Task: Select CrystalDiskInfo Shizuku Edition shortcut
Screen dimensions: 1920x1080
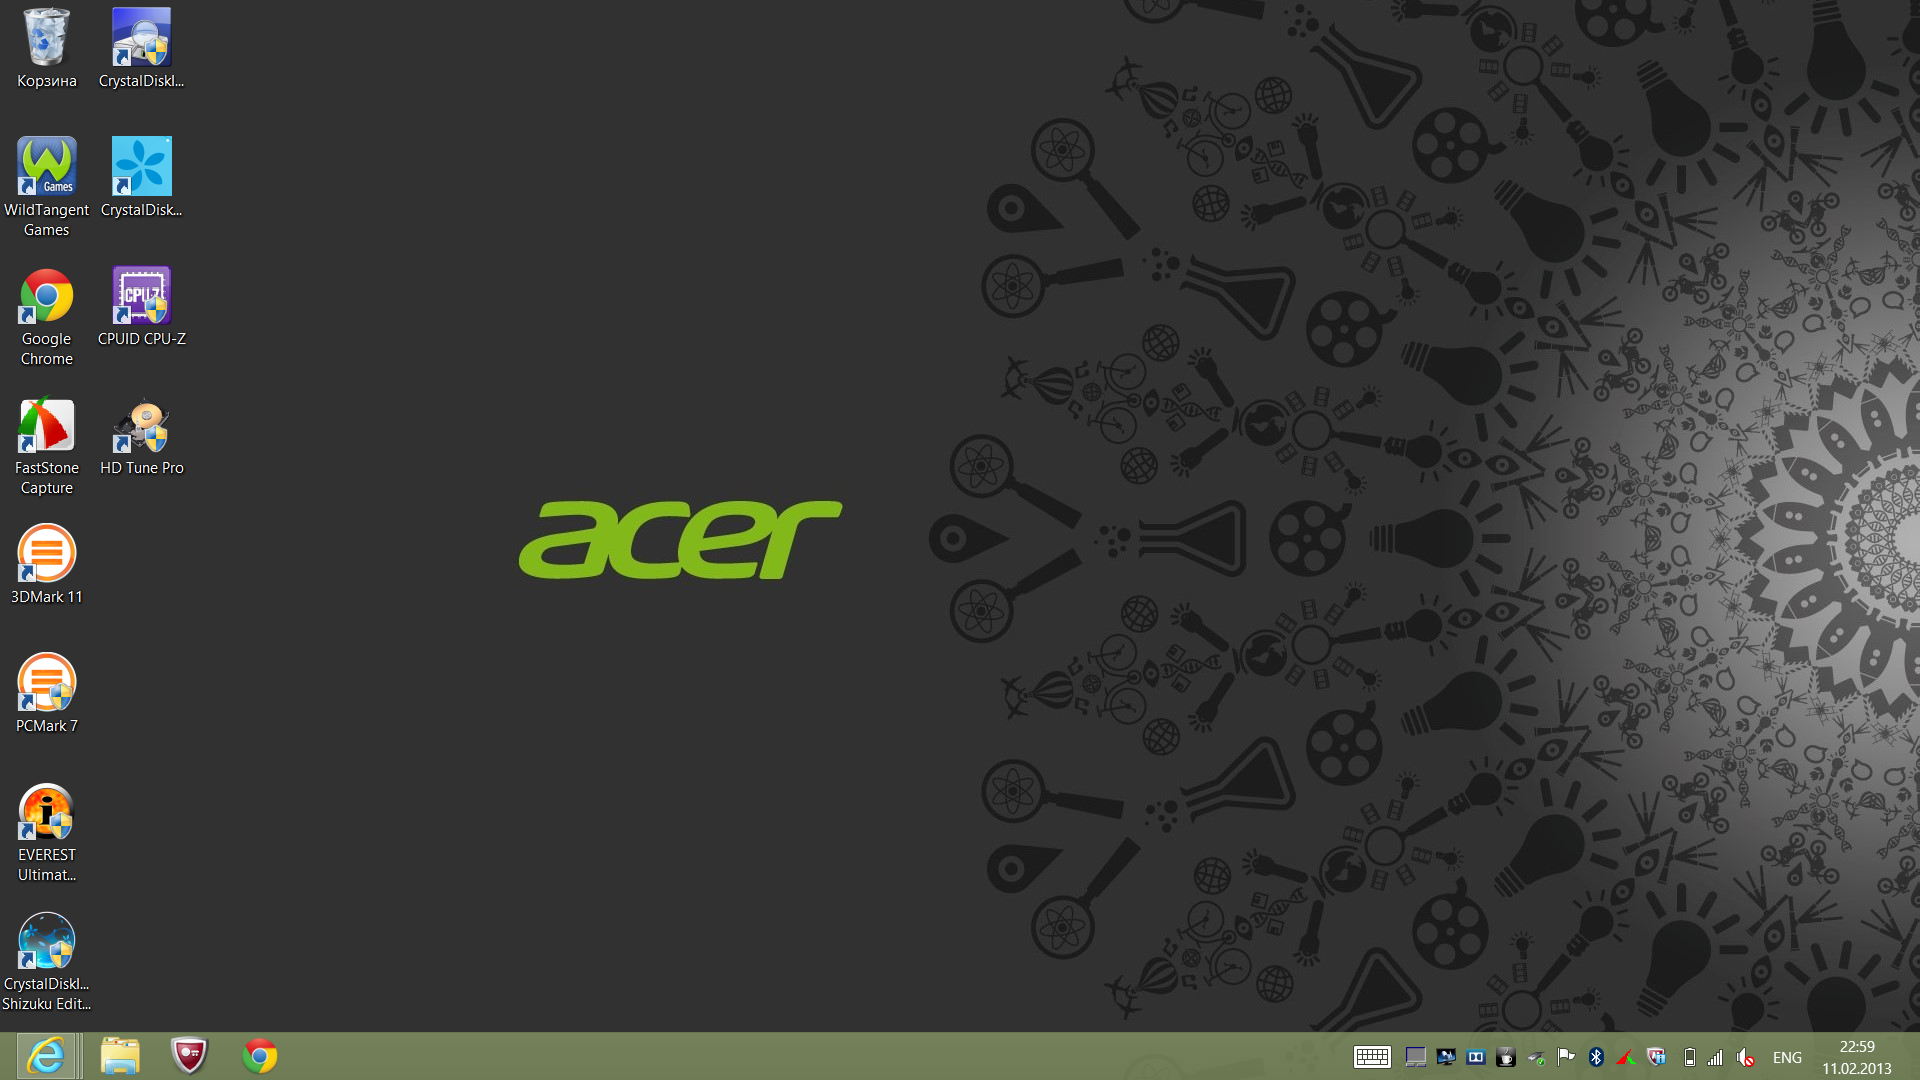Action: [x=46, y=961]
